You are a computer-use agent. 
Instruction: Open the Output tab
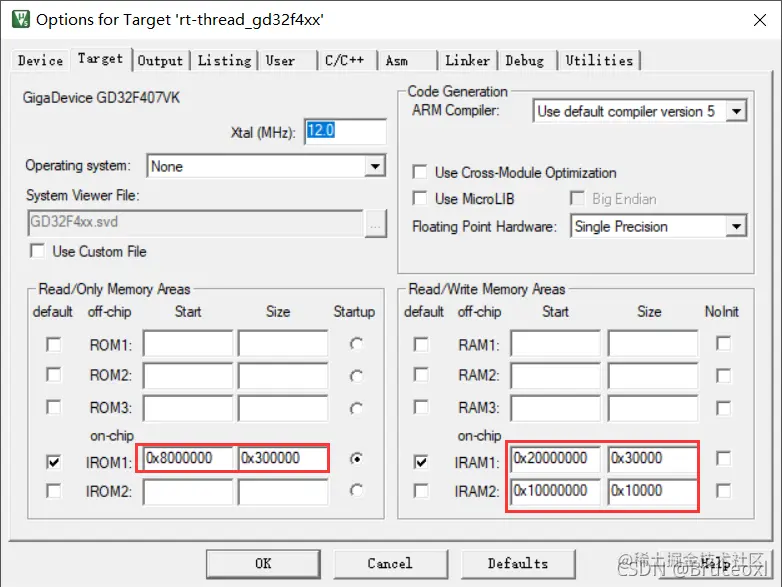(161, 61)
